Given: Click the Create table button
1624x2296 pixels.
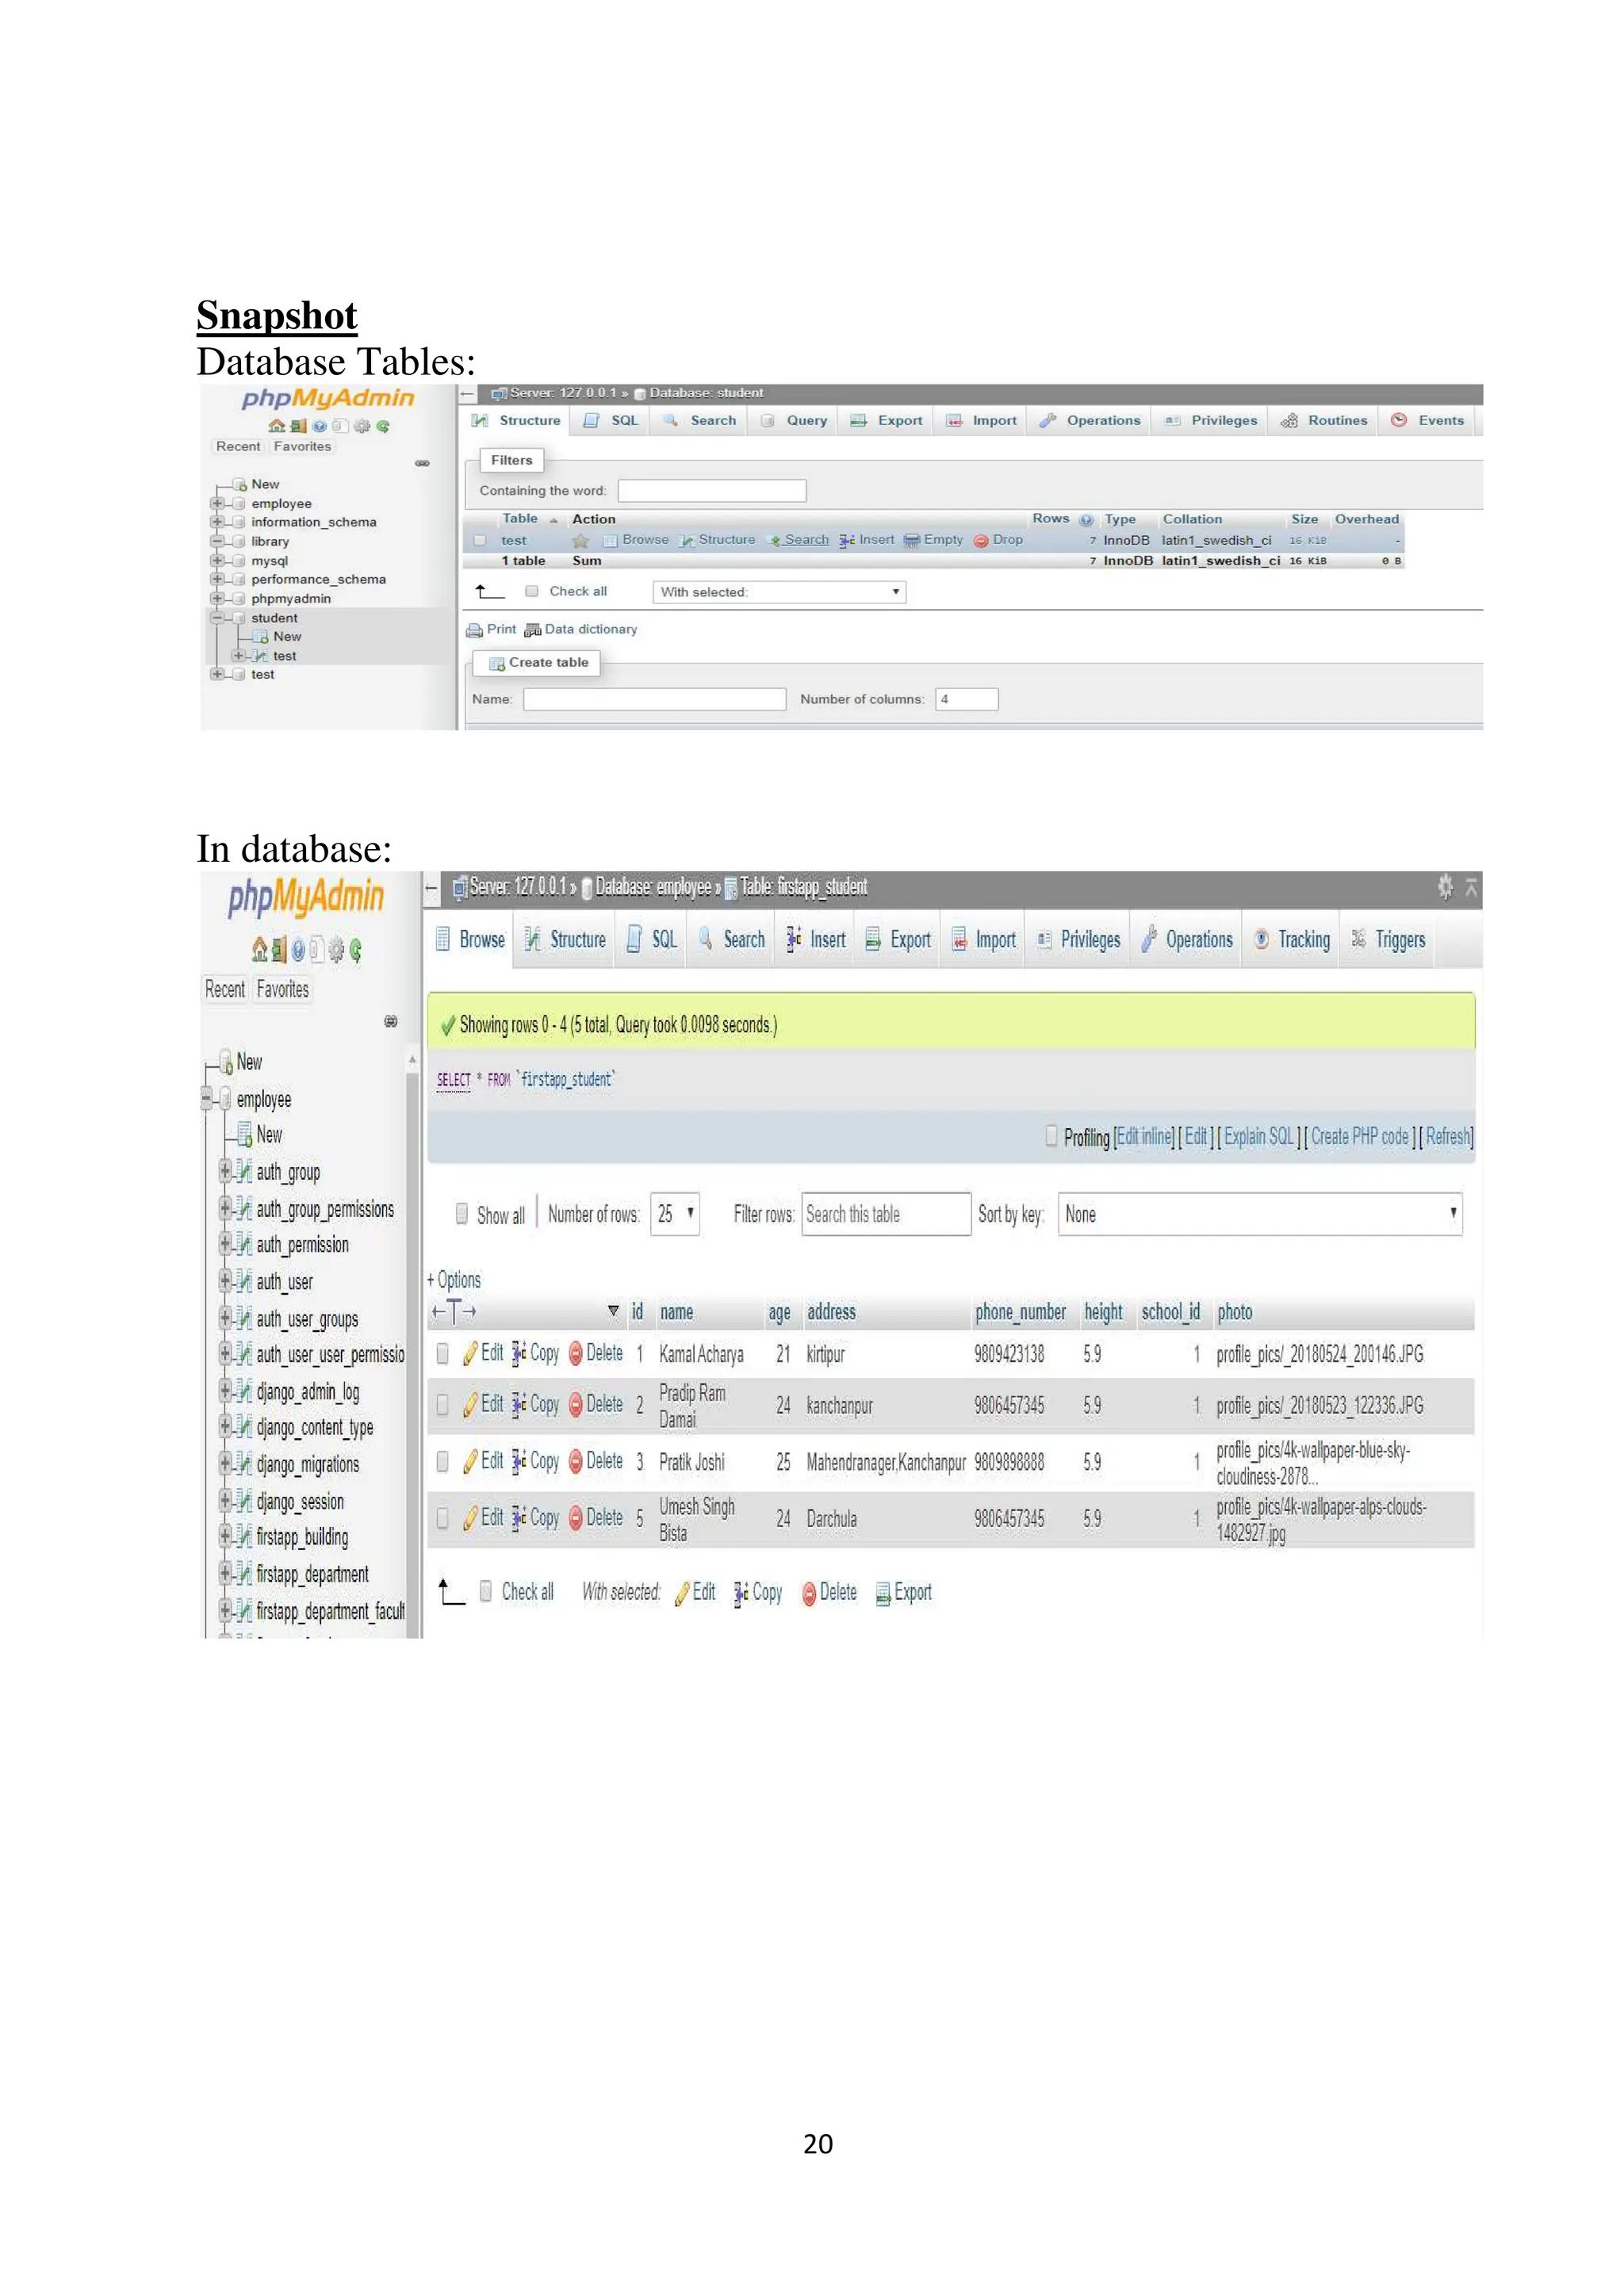Looking at the screenshot, I should (x=537, y=663).
